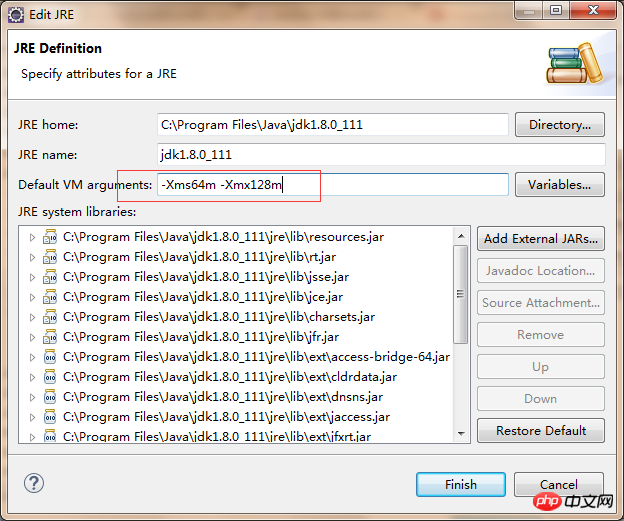Click the jar icon beside dnsns.jar
Image resolution: width=624 pixels, height=521 pixels.
[x=50, y=397]
